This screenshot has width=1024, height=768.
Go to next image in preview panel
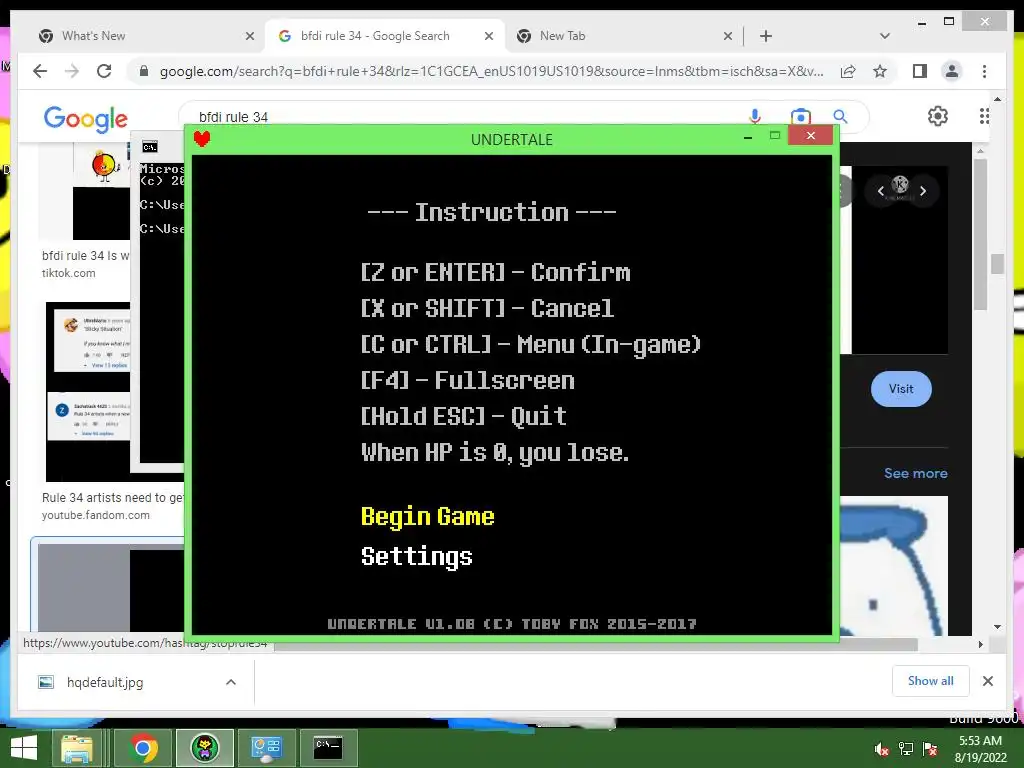(923, 191)
